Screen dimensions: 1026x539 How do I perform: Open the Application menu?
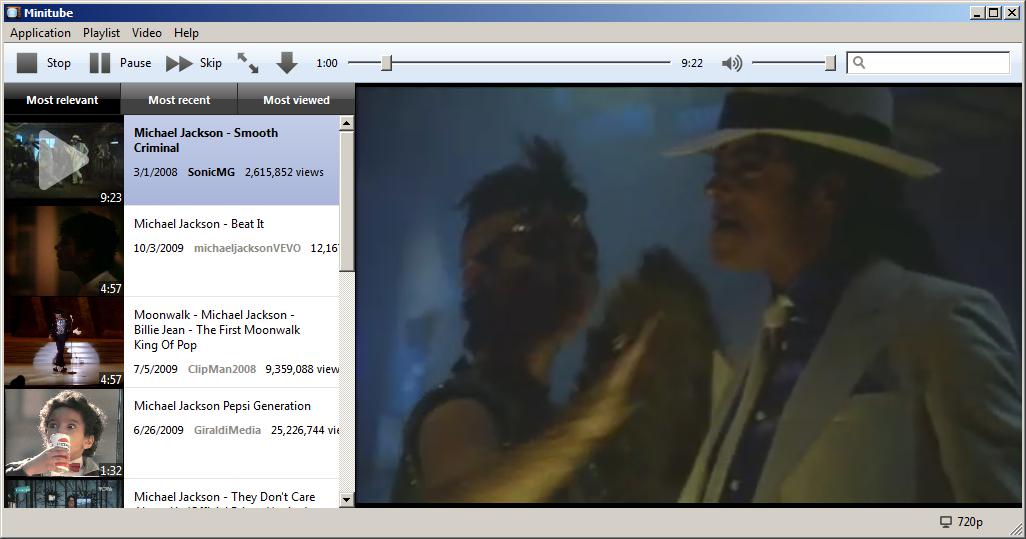[40, 33]
